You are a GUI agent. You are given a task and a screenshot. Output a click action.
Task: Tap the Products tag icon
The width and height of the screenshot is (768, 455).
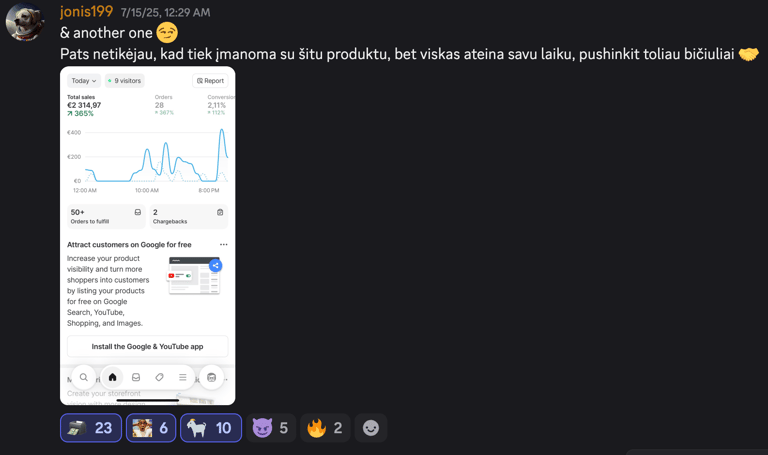click(x=159, y=377)
